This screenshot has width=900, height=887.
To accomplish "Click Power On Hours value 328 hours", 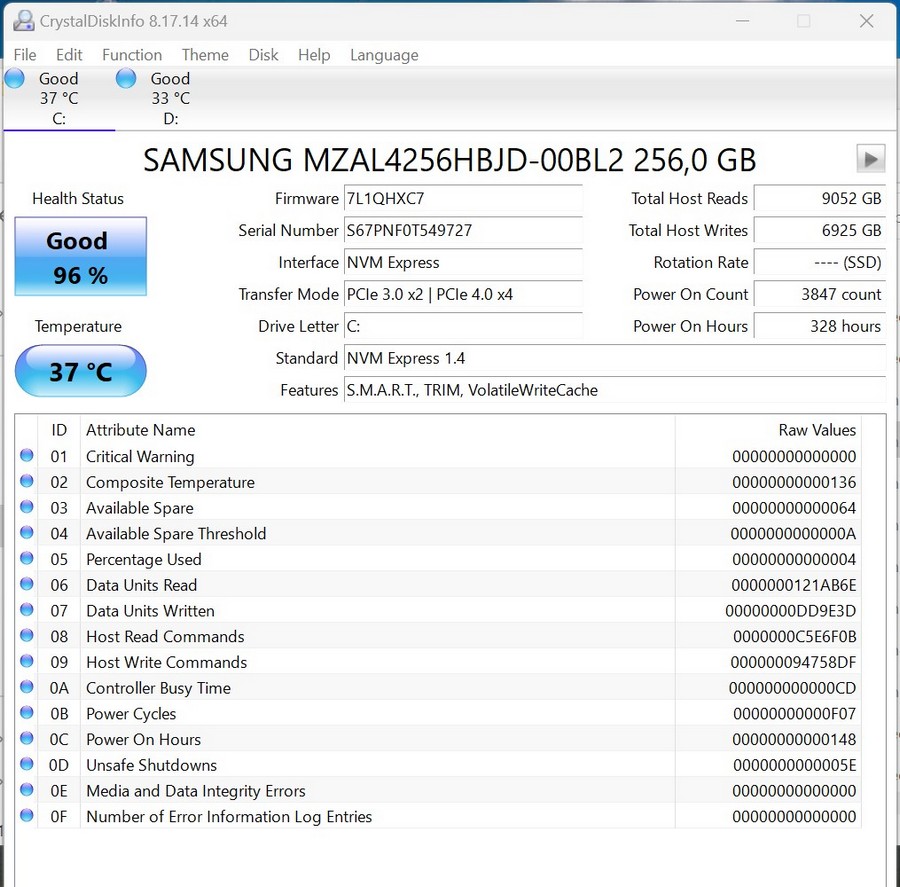I will point(820,326).
